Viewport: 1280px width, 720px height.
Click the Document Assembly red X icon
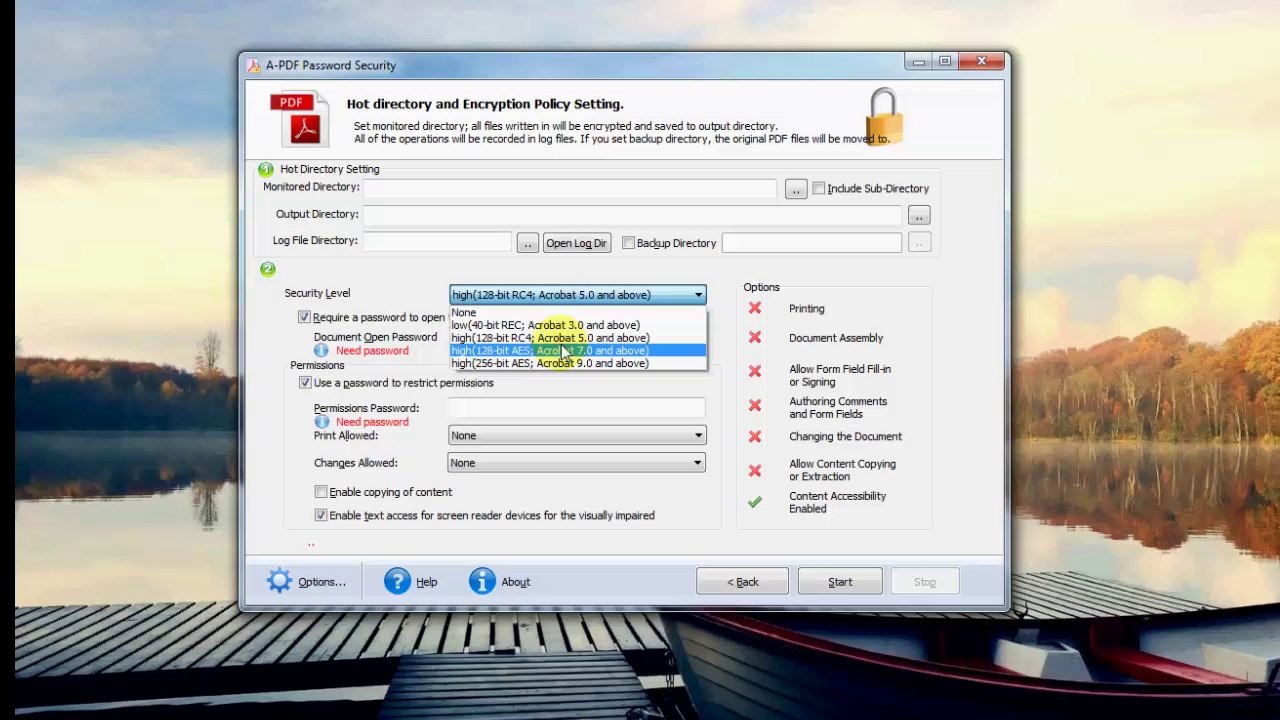[755, 338]
